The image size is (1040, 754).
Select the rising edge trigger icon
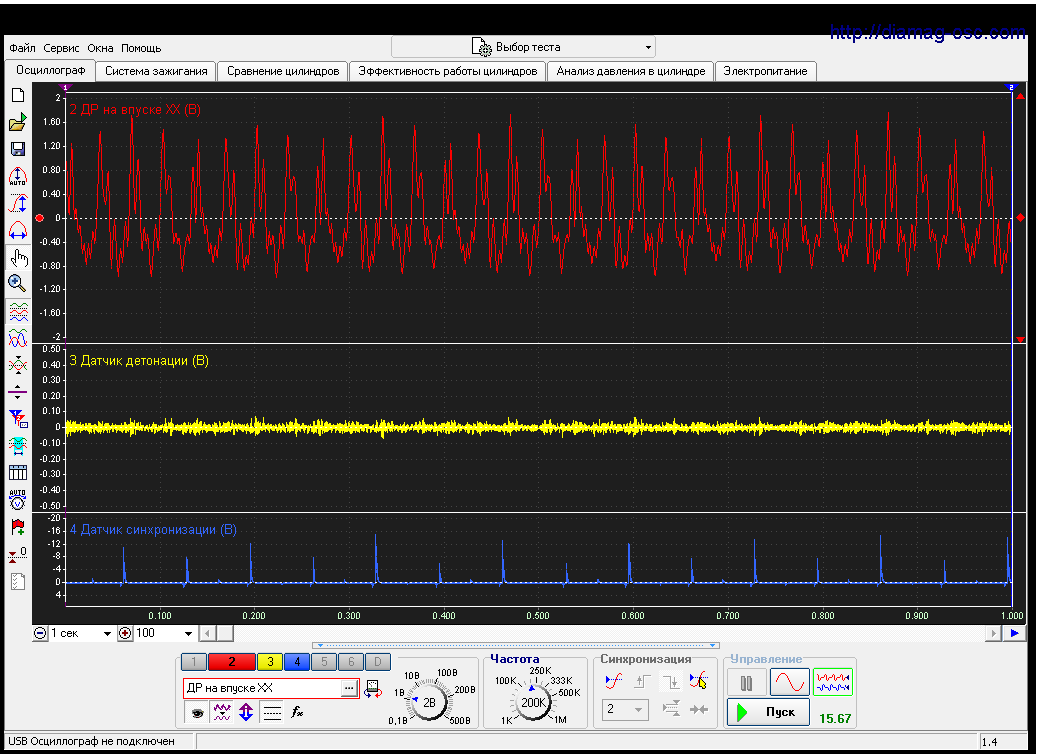click(642, 681)
